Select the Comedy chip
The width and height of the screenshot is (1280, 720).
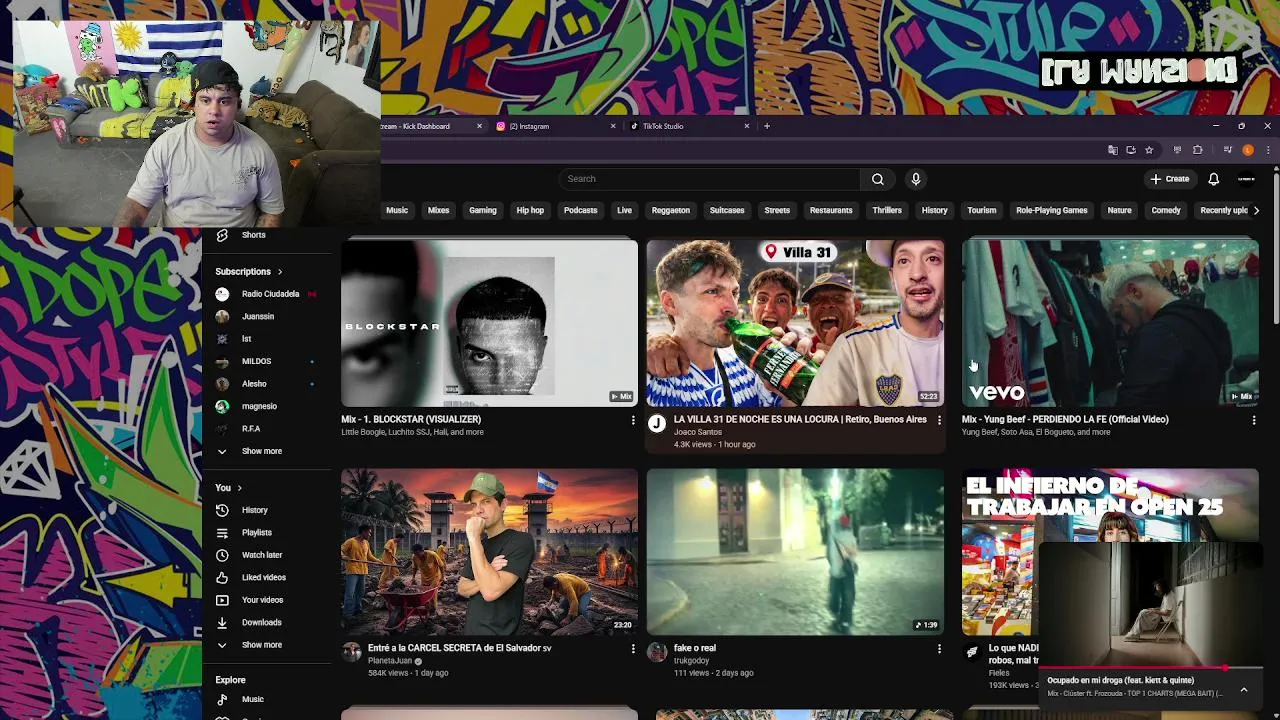tap(1166, 210)
